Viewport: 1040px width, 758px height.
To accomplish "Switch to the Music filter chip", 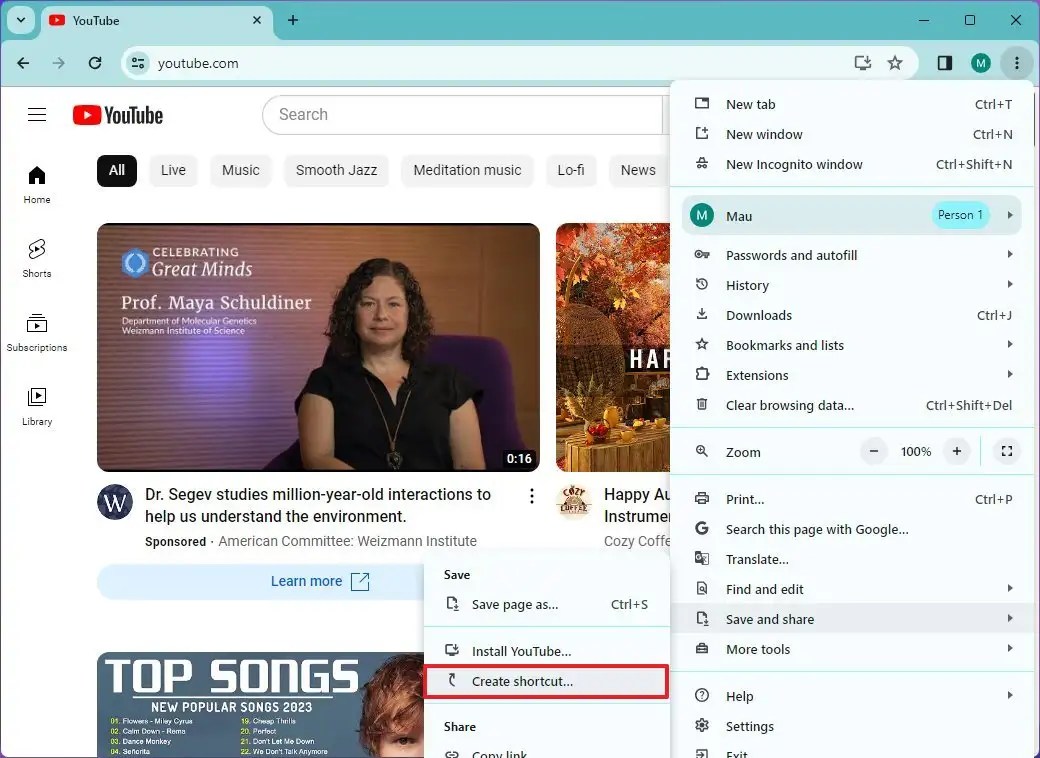I will click(x=241, y=170).
